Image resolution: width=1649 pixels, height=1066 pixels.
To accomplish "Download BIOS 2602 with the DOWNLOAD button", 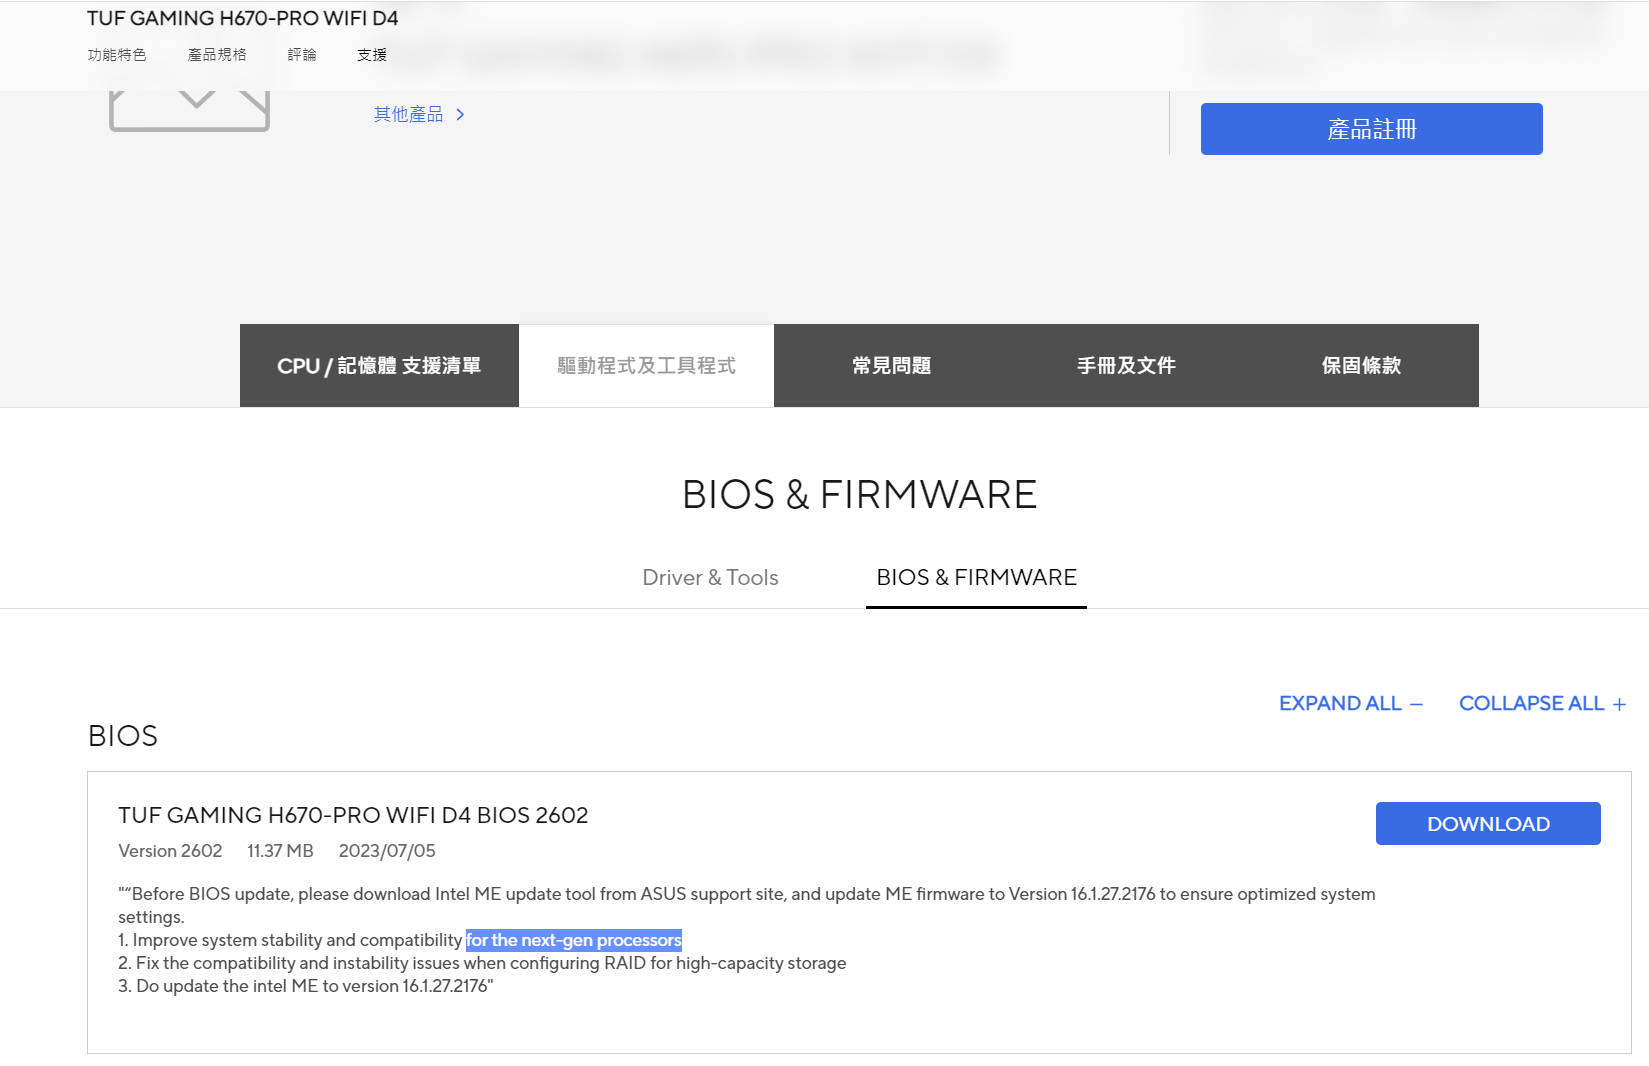I will click(x=1488, y=824).
